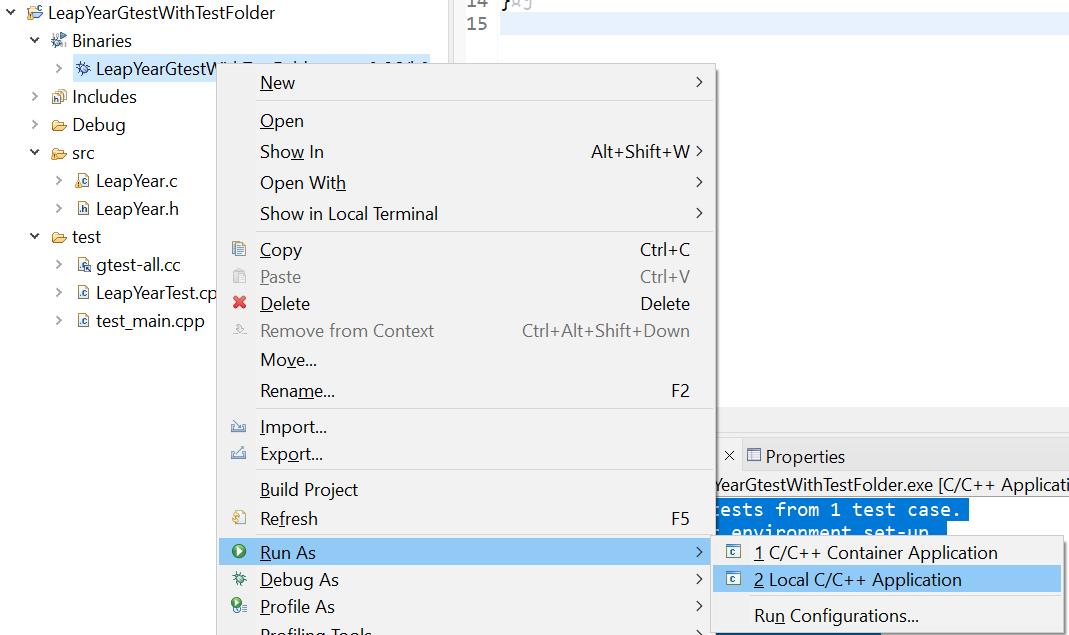
Task: Click the test_main.cpp file icon
Action: pyautogui.click(x=82, y=321)
